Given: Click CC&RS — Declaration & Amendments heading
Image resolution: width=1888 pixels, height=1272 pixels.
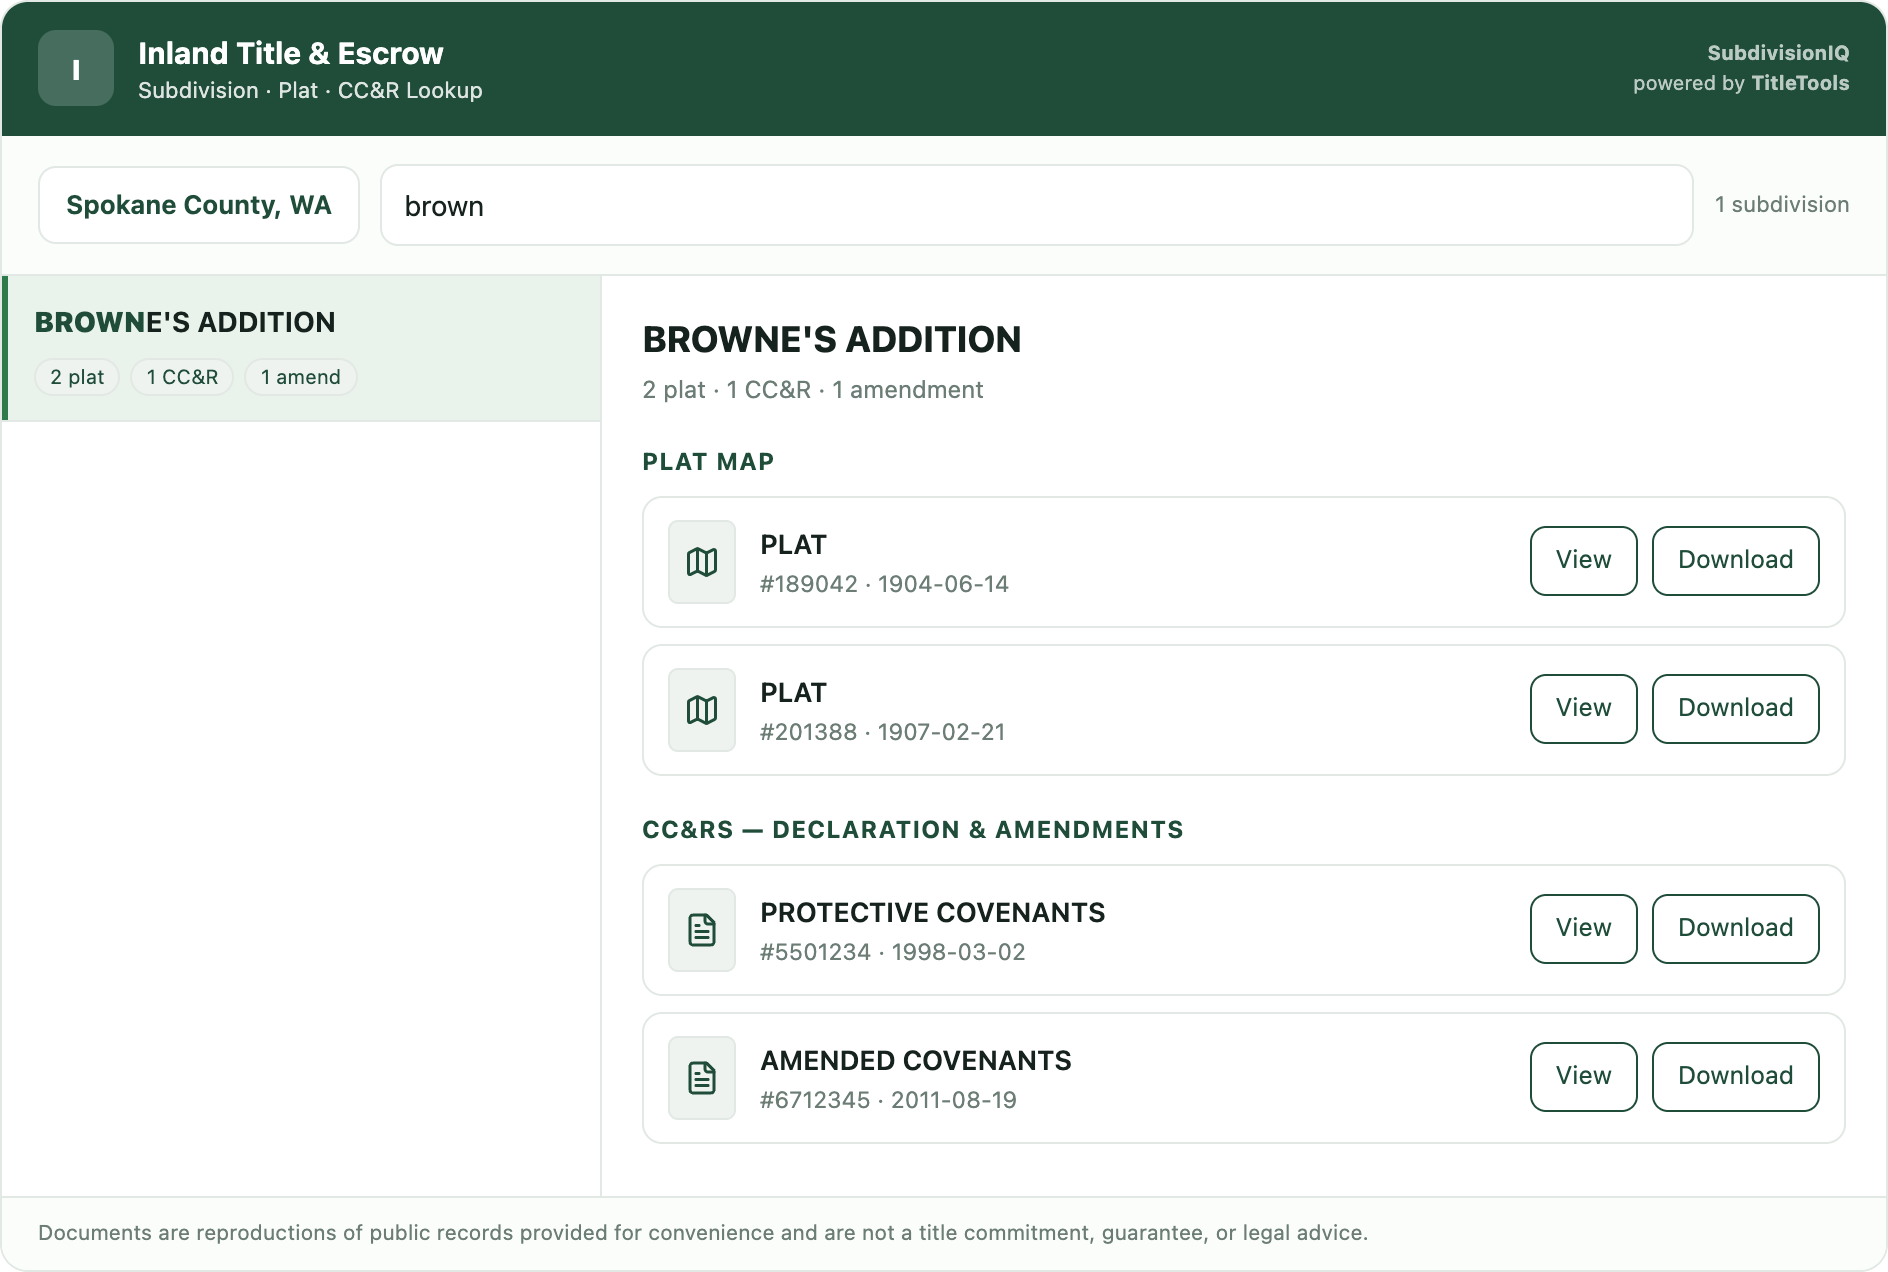Looking at the screenshot, I should [x=913, y=830].
